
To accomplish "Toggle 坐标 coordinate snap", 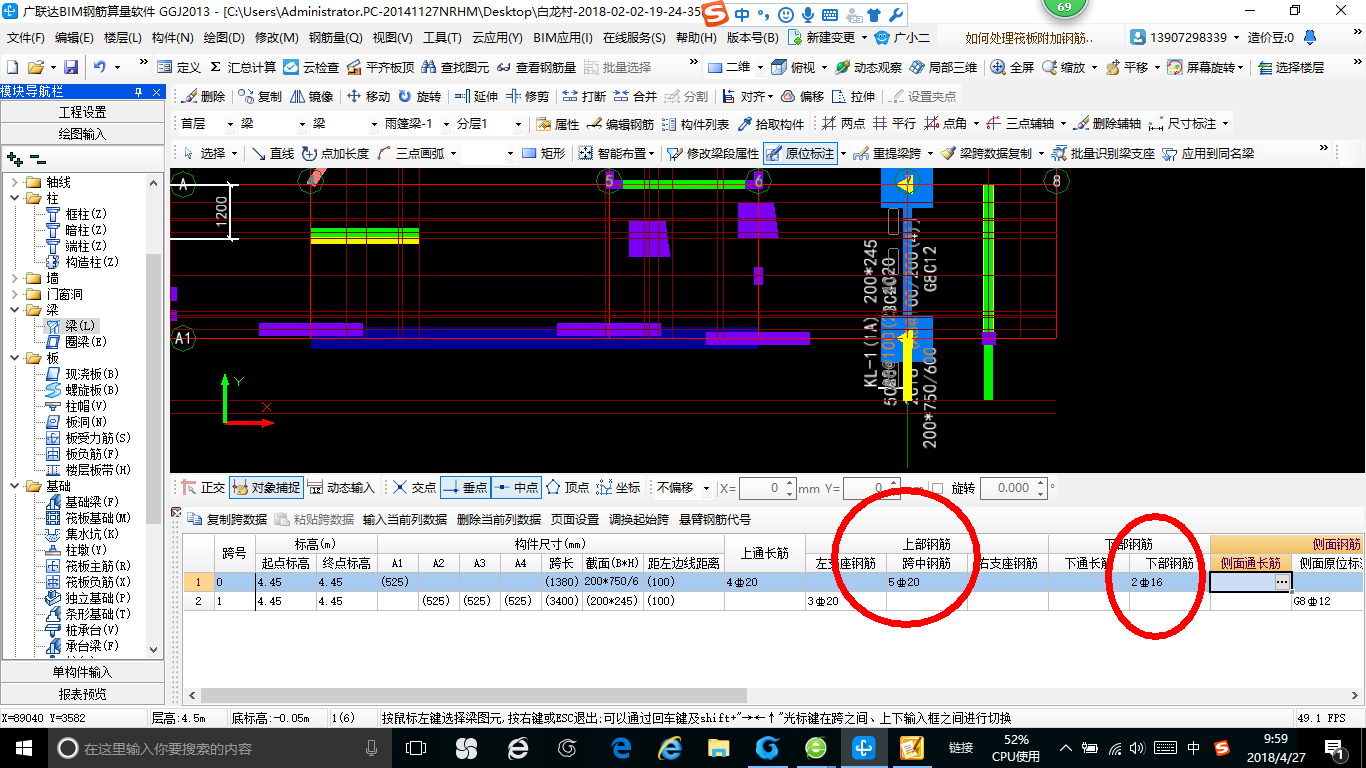I will [618, 488].
